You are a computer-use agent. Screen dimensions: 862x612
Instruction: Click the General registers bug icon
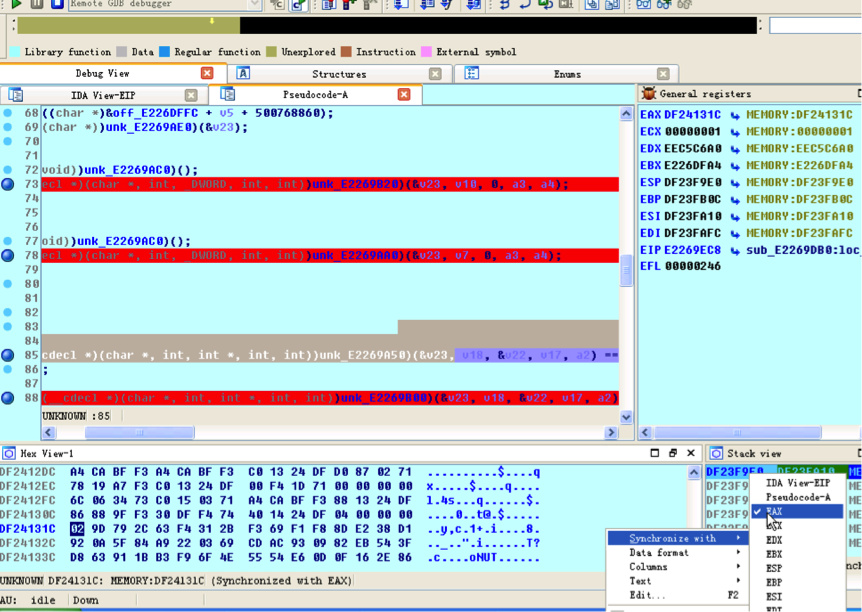tap(649, 94)
